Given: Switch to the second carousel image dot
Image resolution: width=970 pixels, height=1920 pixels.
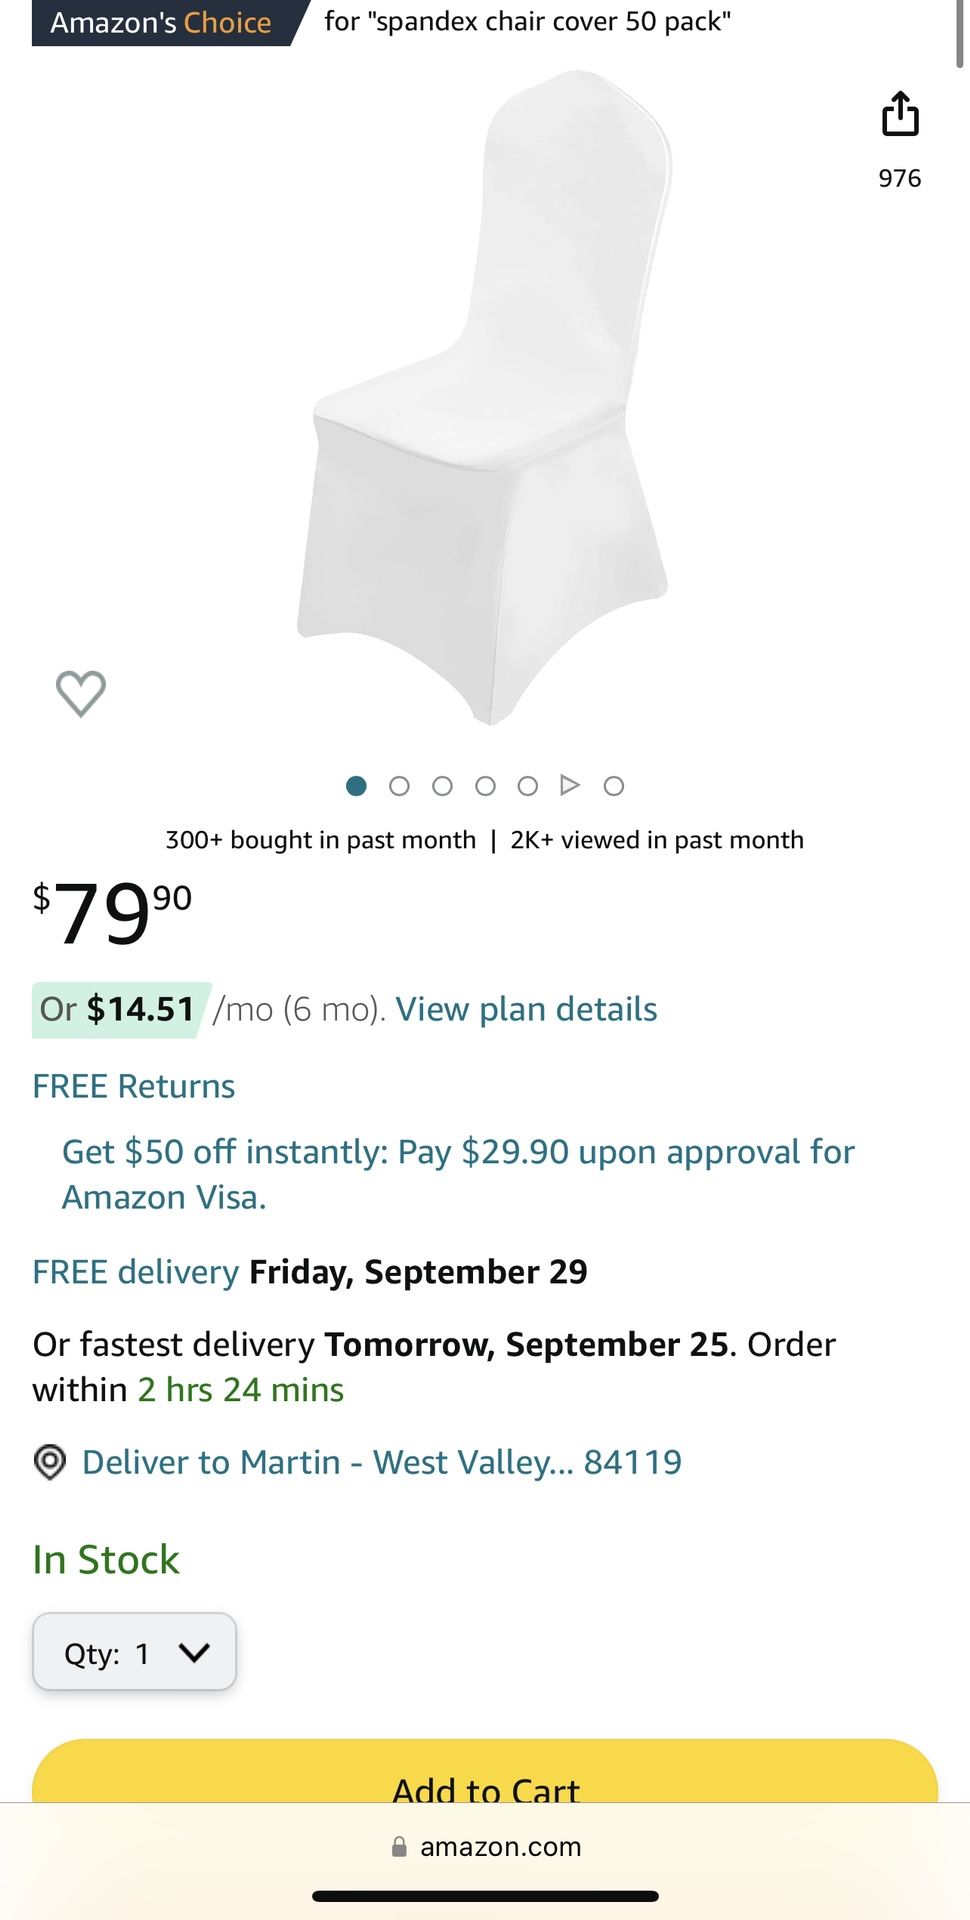Looking at the screenshot, I should 399,786.
